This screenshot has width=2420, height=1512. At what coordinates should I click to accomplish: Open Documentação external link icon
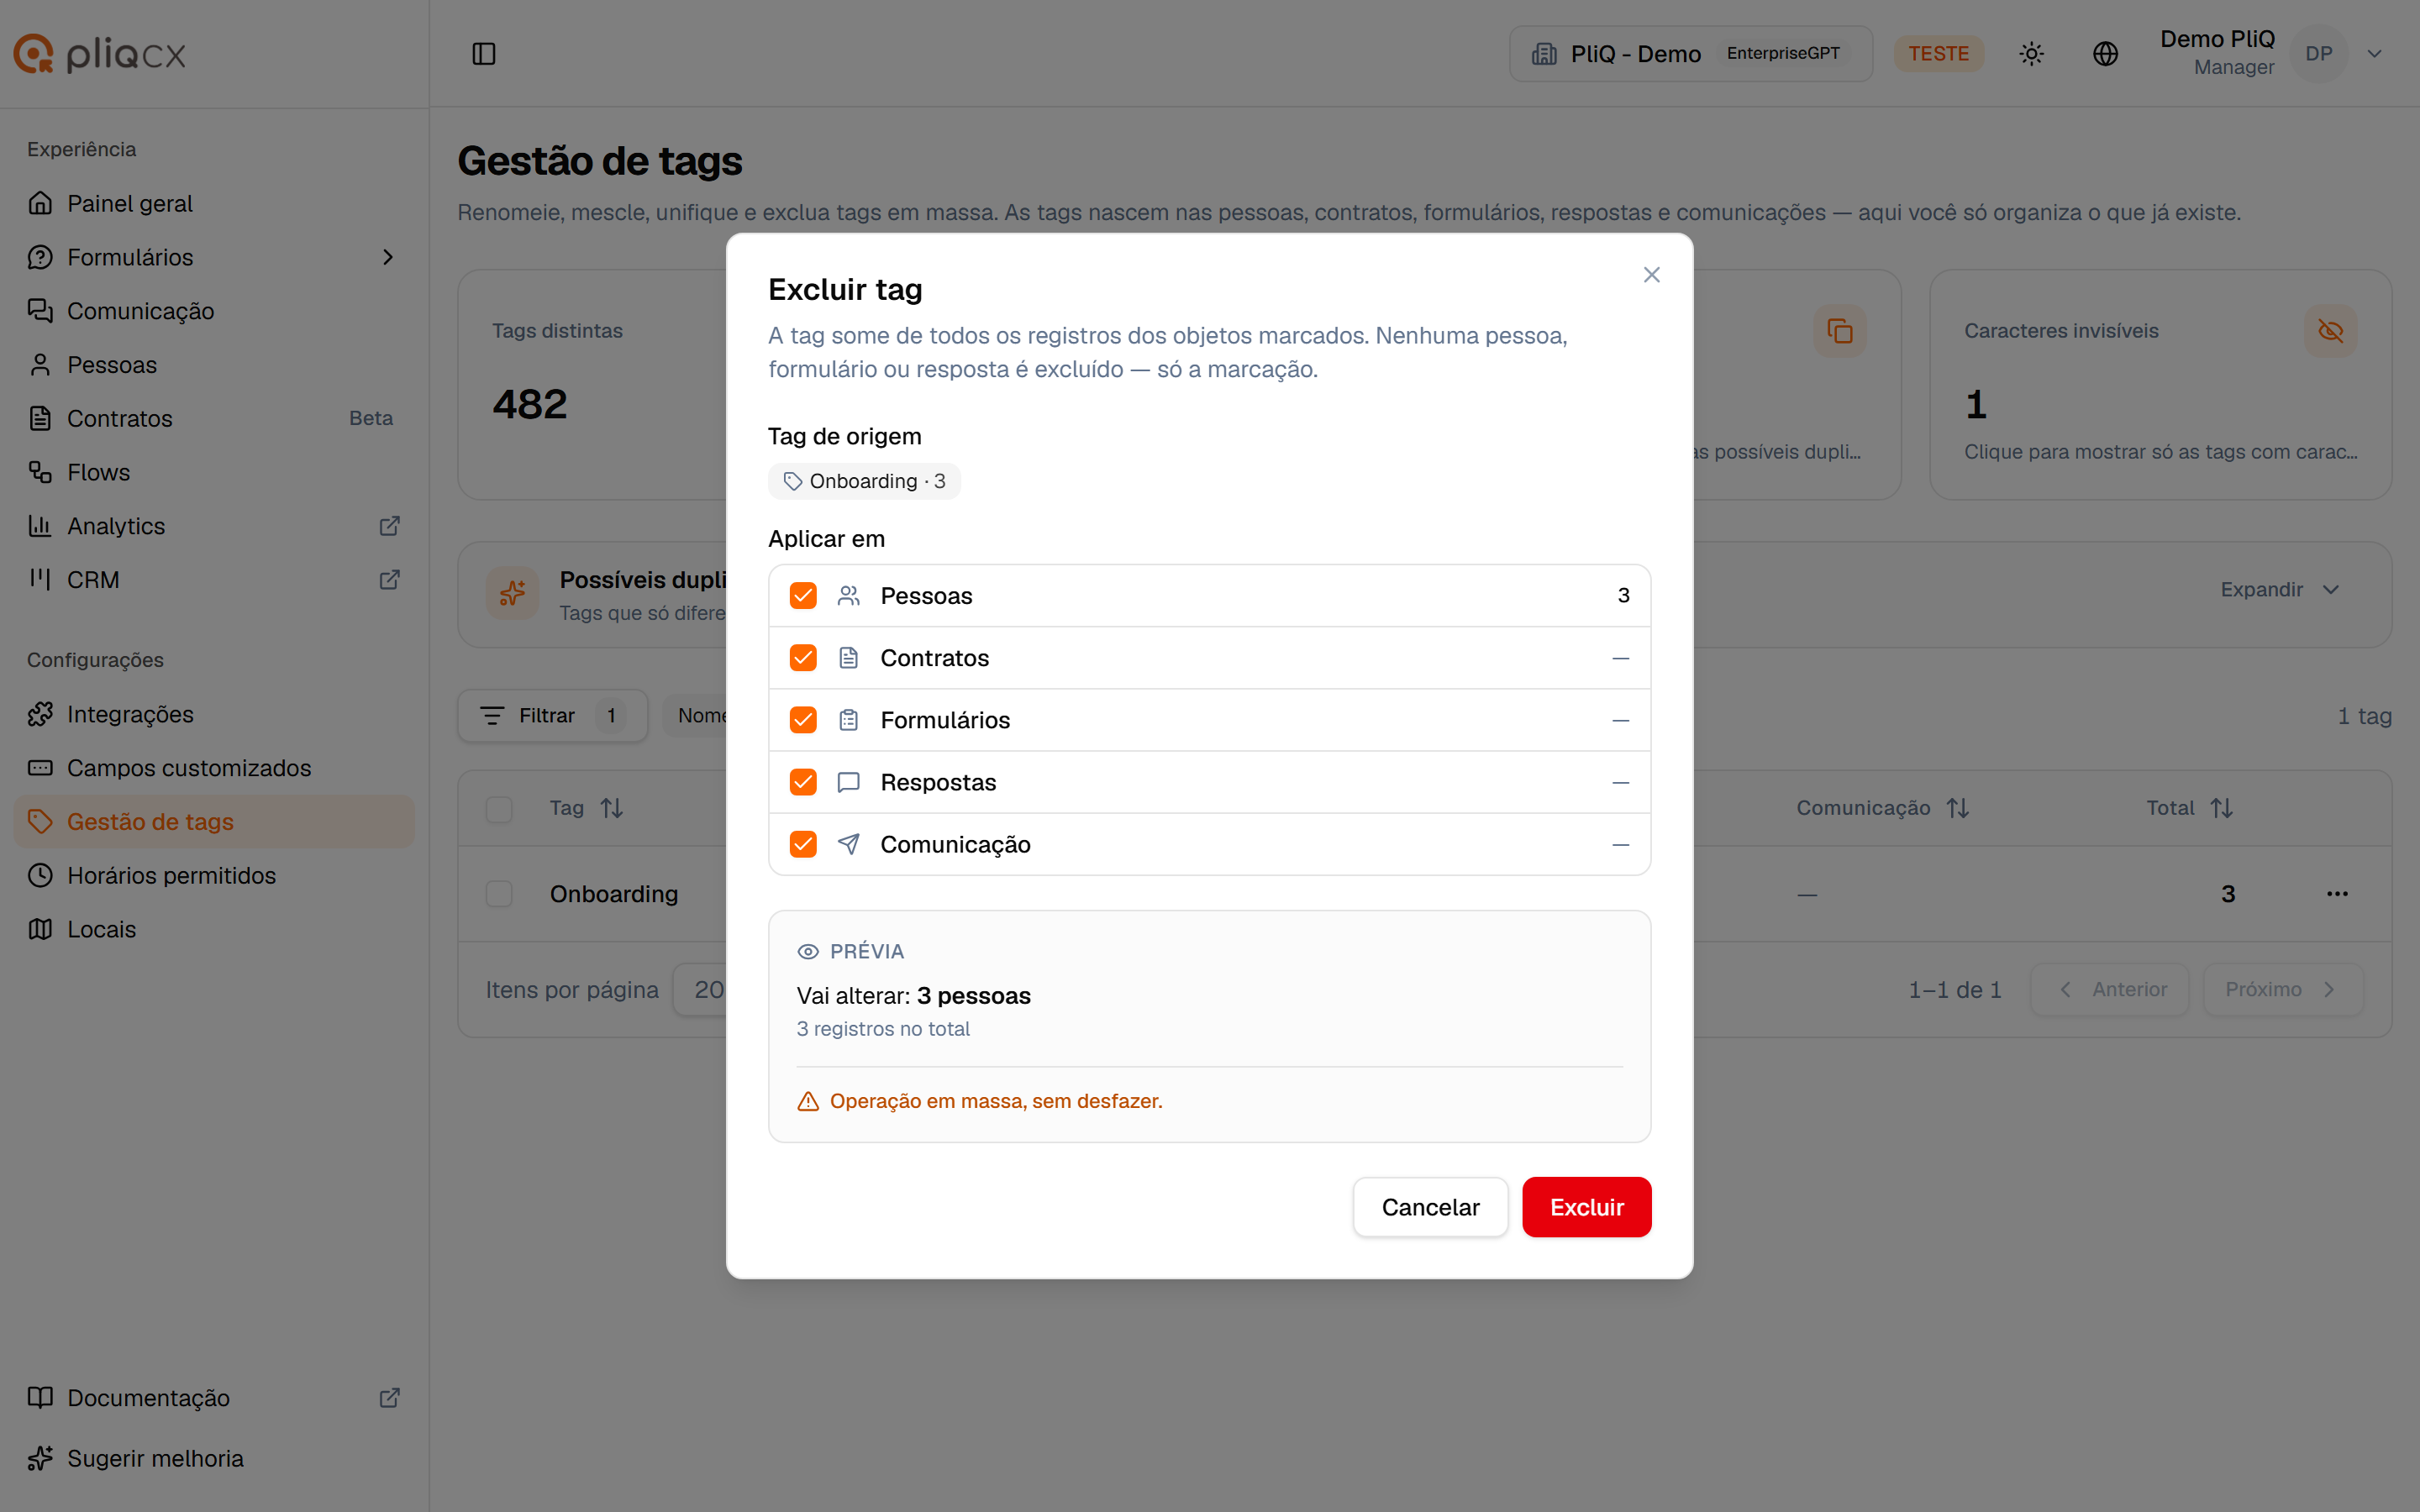coord(390,1398)
